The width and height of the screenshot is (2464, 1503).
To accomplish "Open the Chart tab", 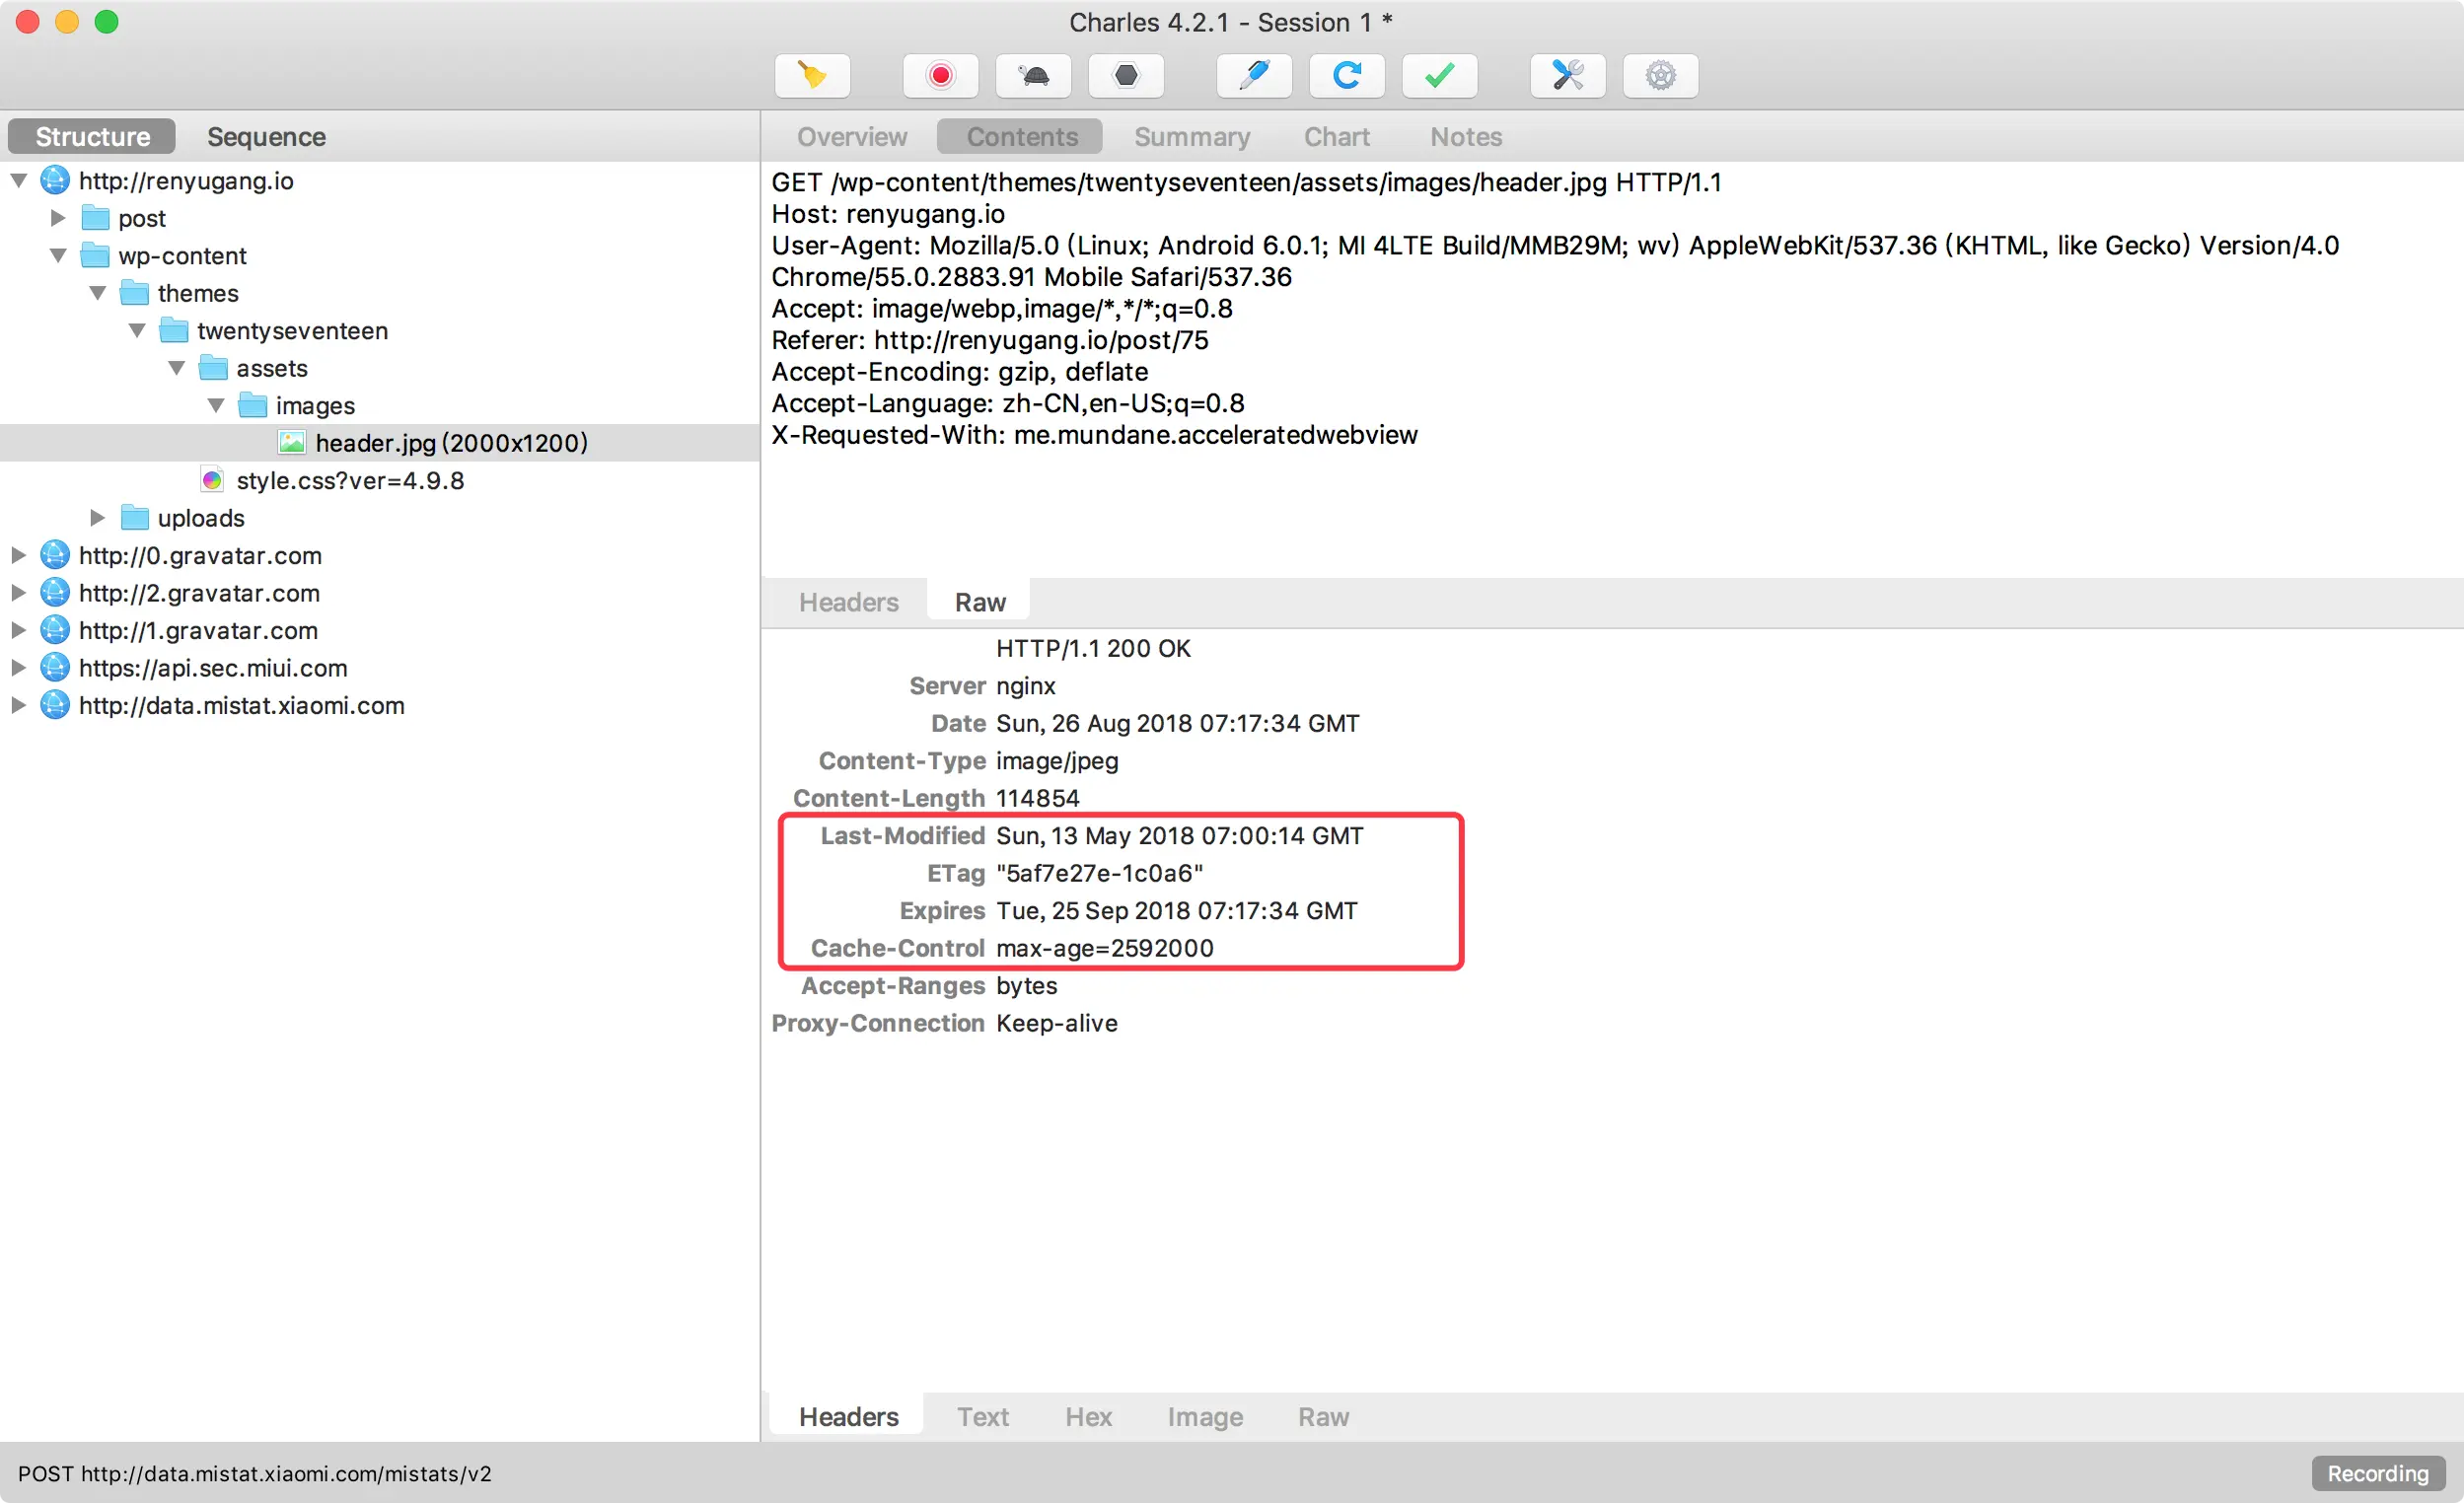I will 1337,137.
